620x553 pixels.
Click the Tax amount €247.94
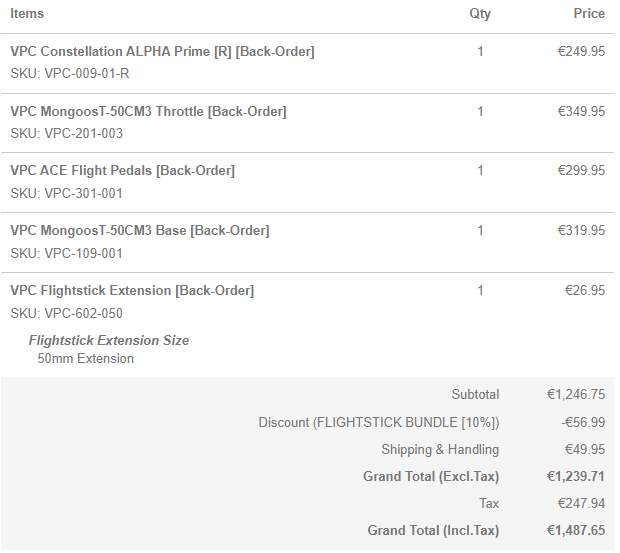(x=581, y=504)
